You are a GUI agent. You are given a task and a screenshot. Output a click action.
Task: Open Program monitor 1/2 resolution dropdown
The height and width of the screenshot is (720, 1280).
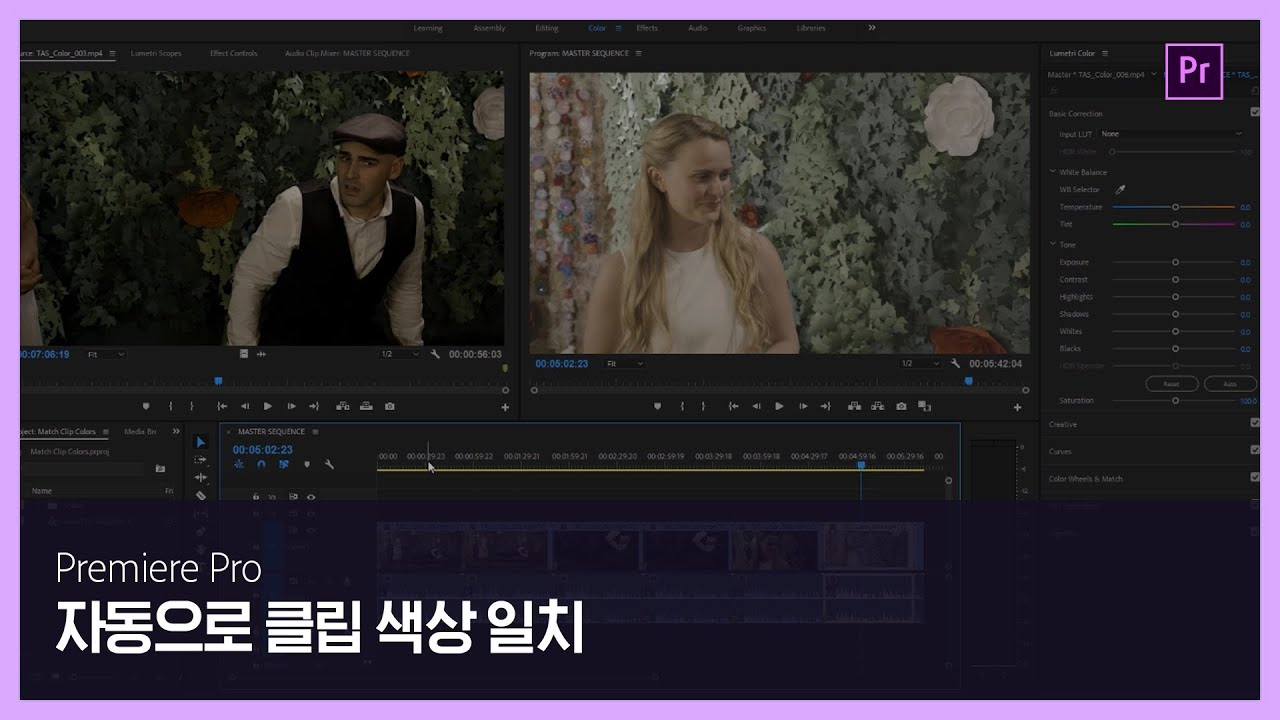(920, 364)
